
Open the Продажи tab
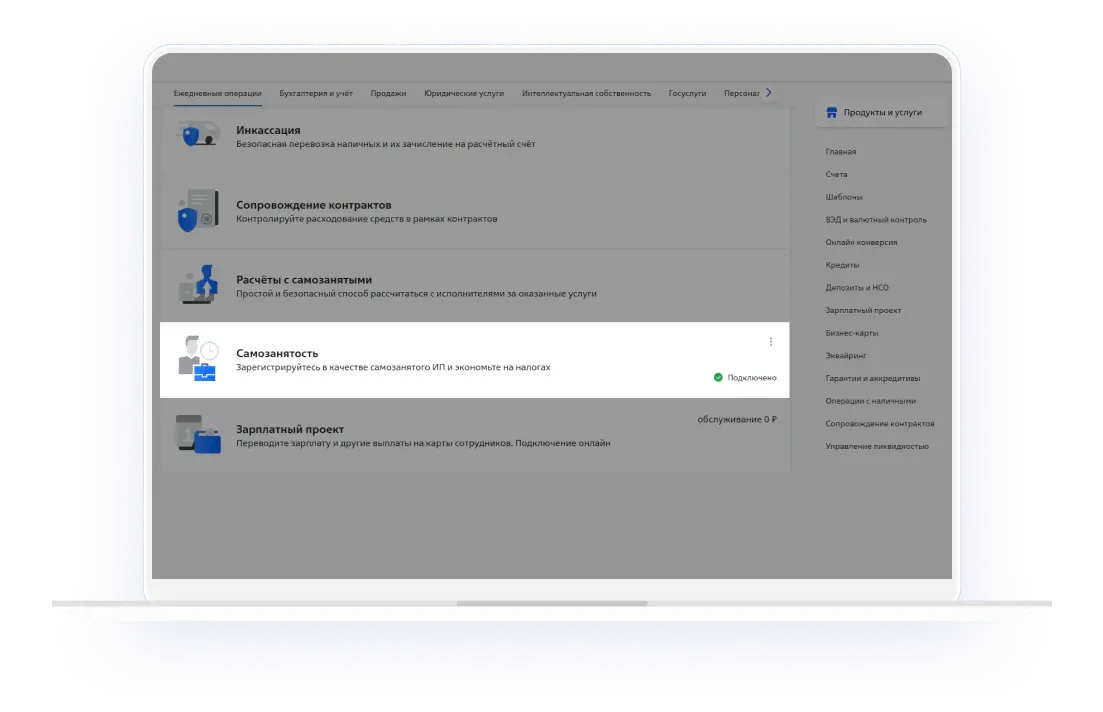(x=388, y=93)
